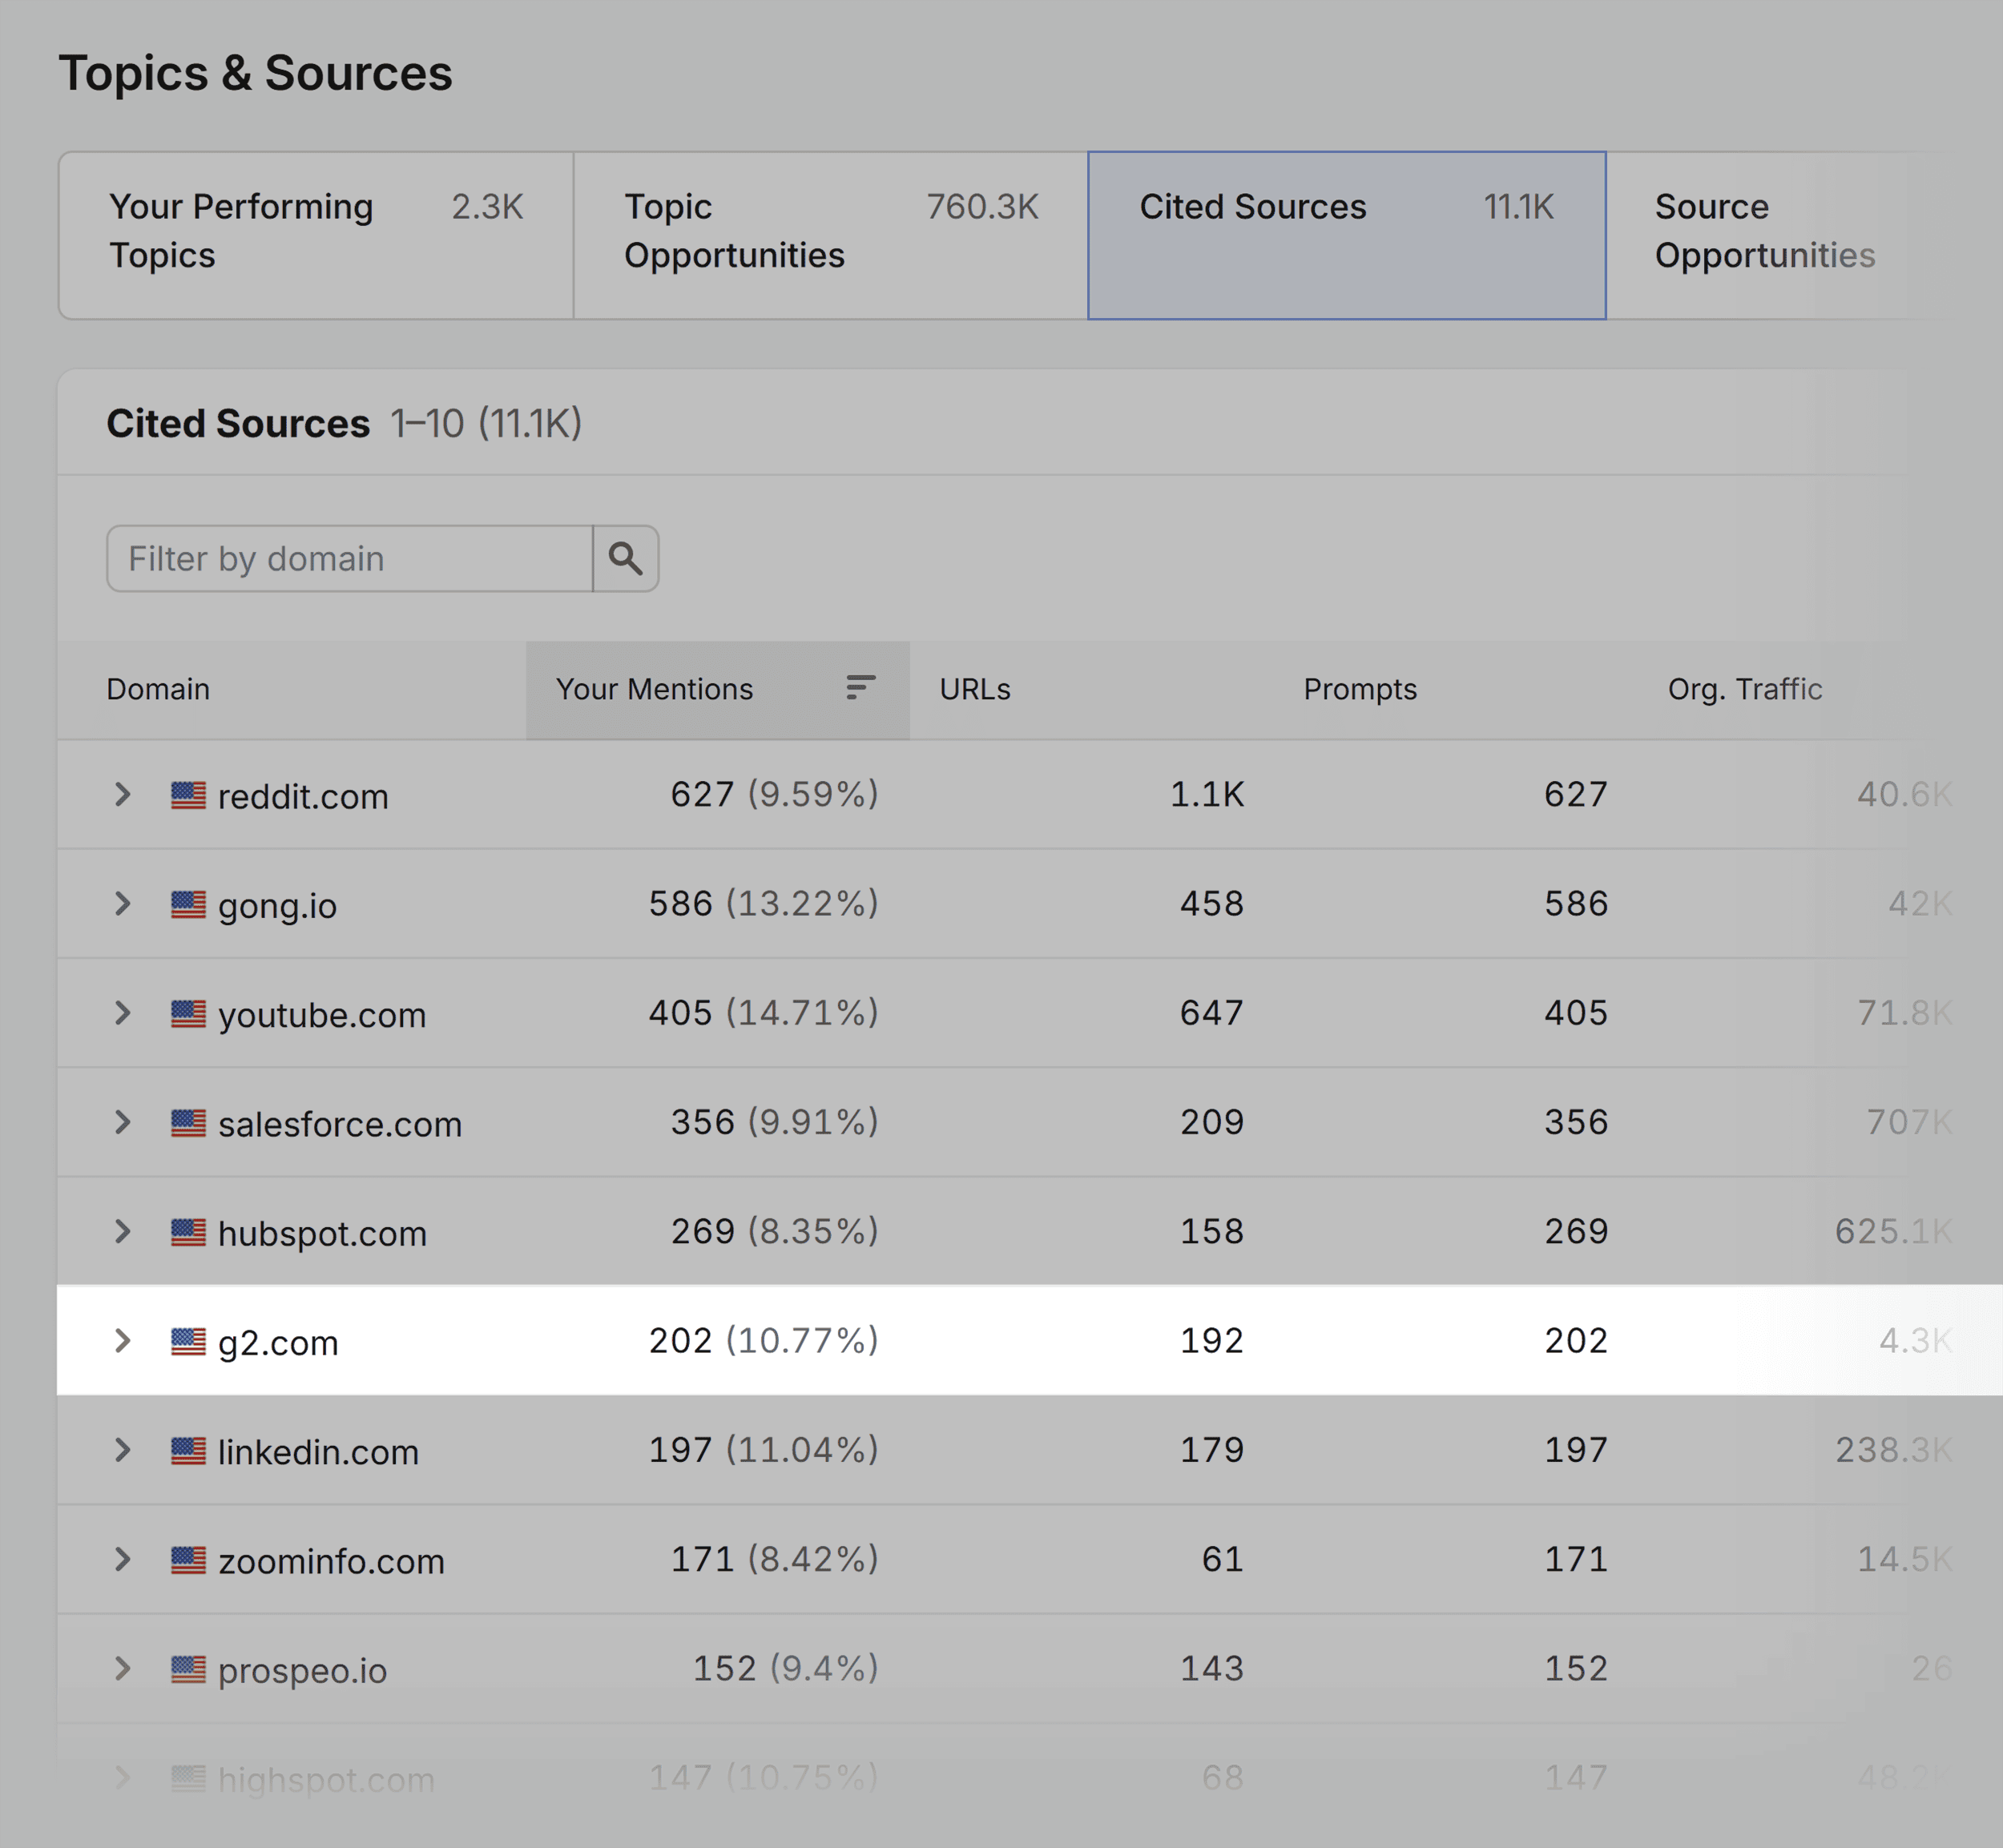2003x1848 pixels.
Task: Click the search magnifier icon button
Action: [625, 558]
